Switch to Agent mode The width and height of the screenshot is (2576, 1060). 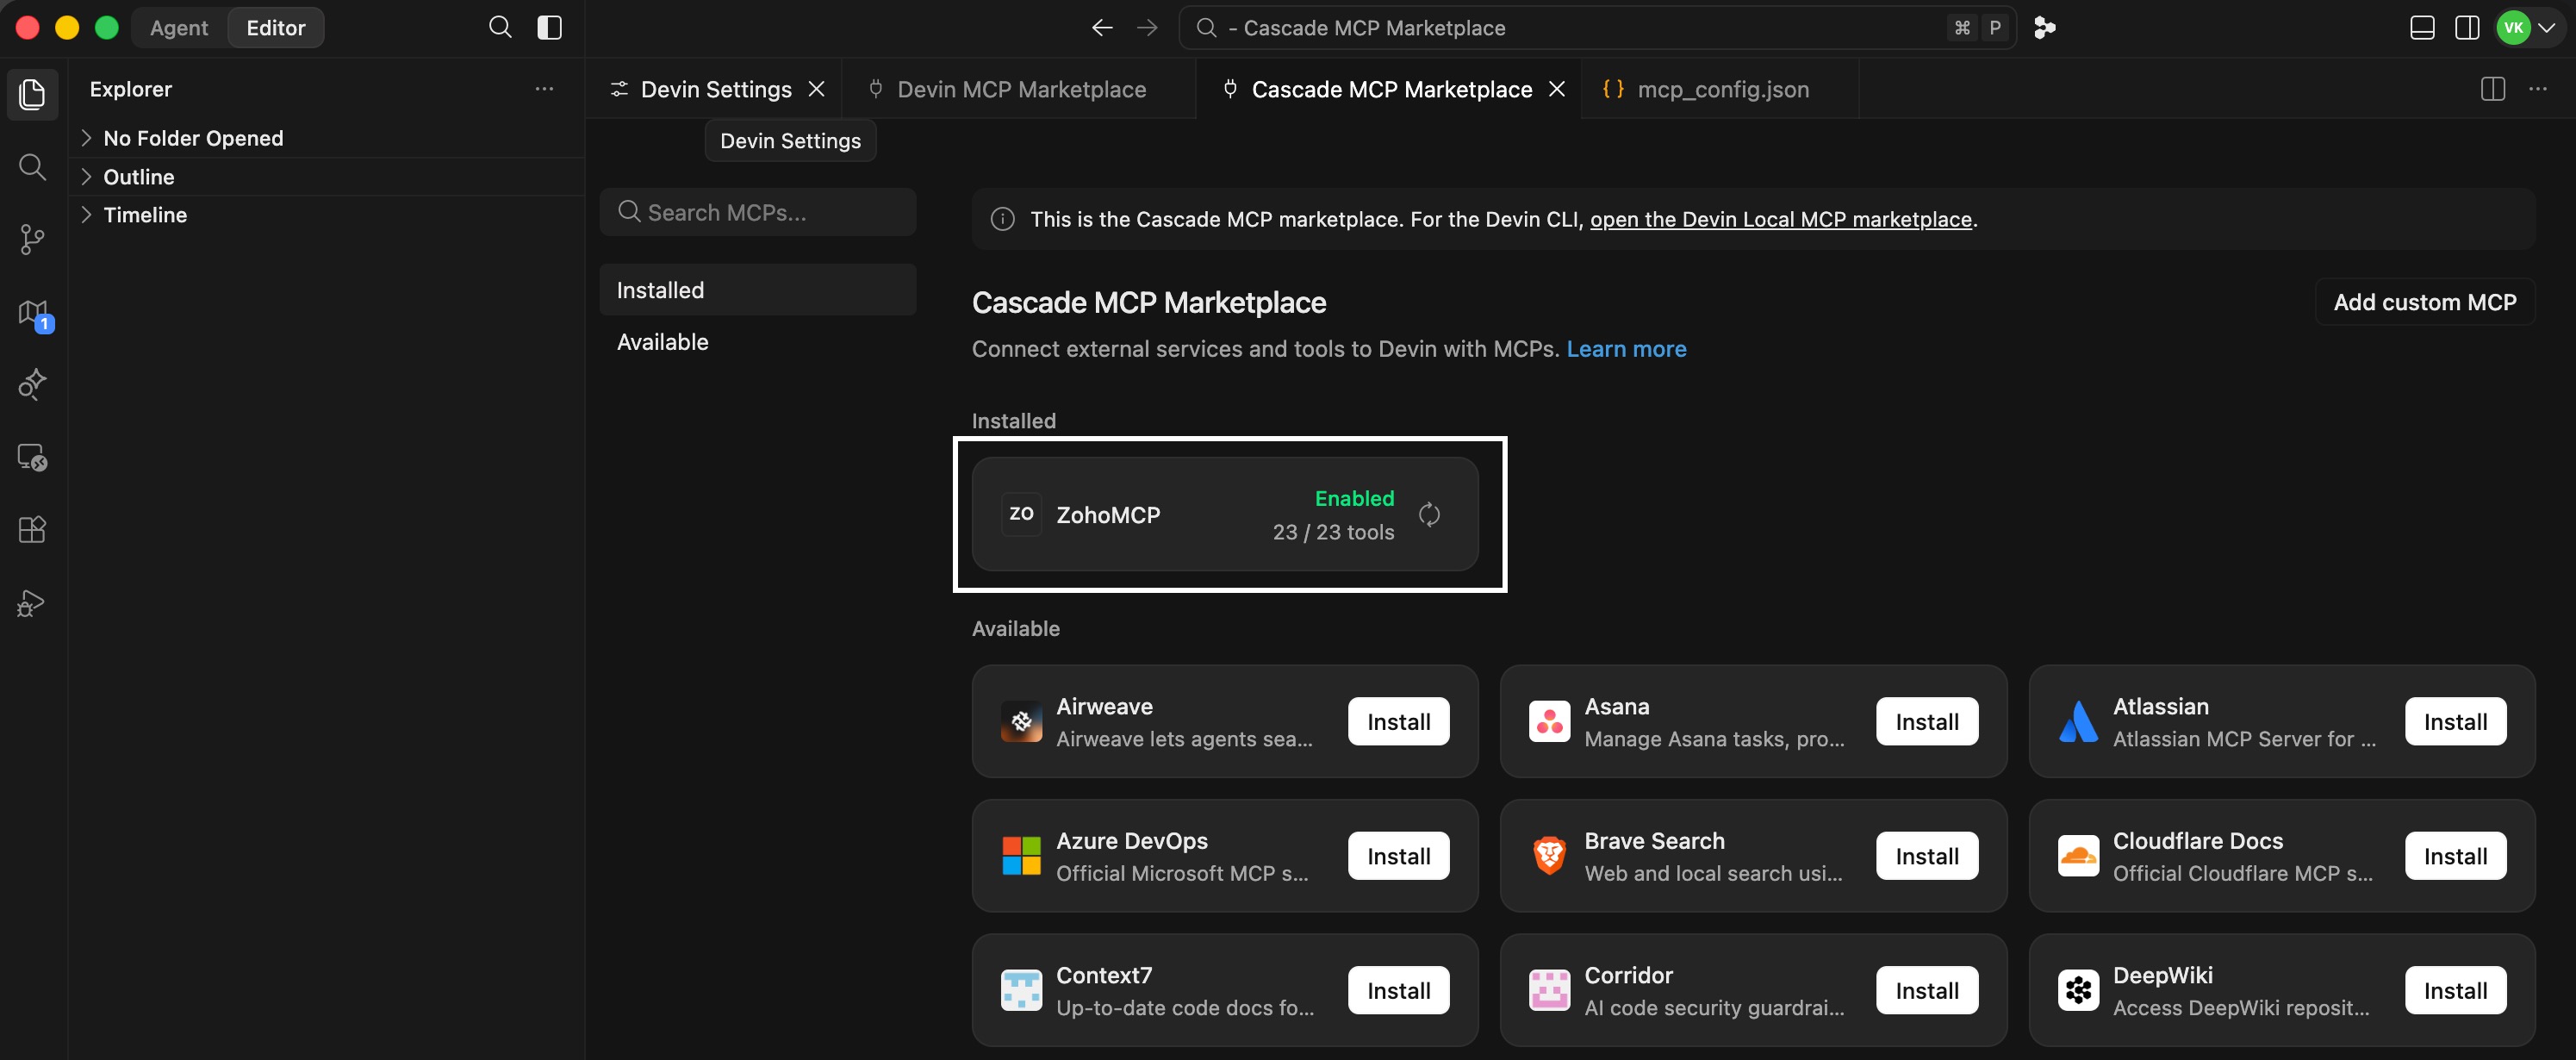[179, 28]
